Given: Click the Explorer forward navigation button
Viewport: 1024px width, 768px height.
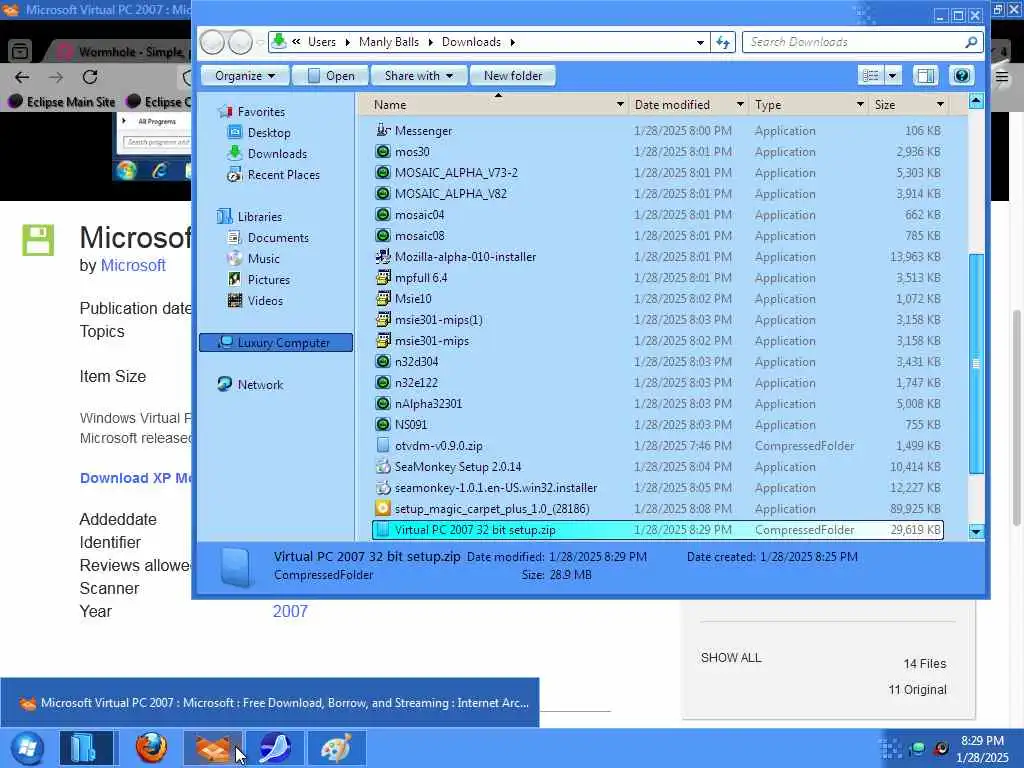Looking at the screenshot, I should click(240, 42).
